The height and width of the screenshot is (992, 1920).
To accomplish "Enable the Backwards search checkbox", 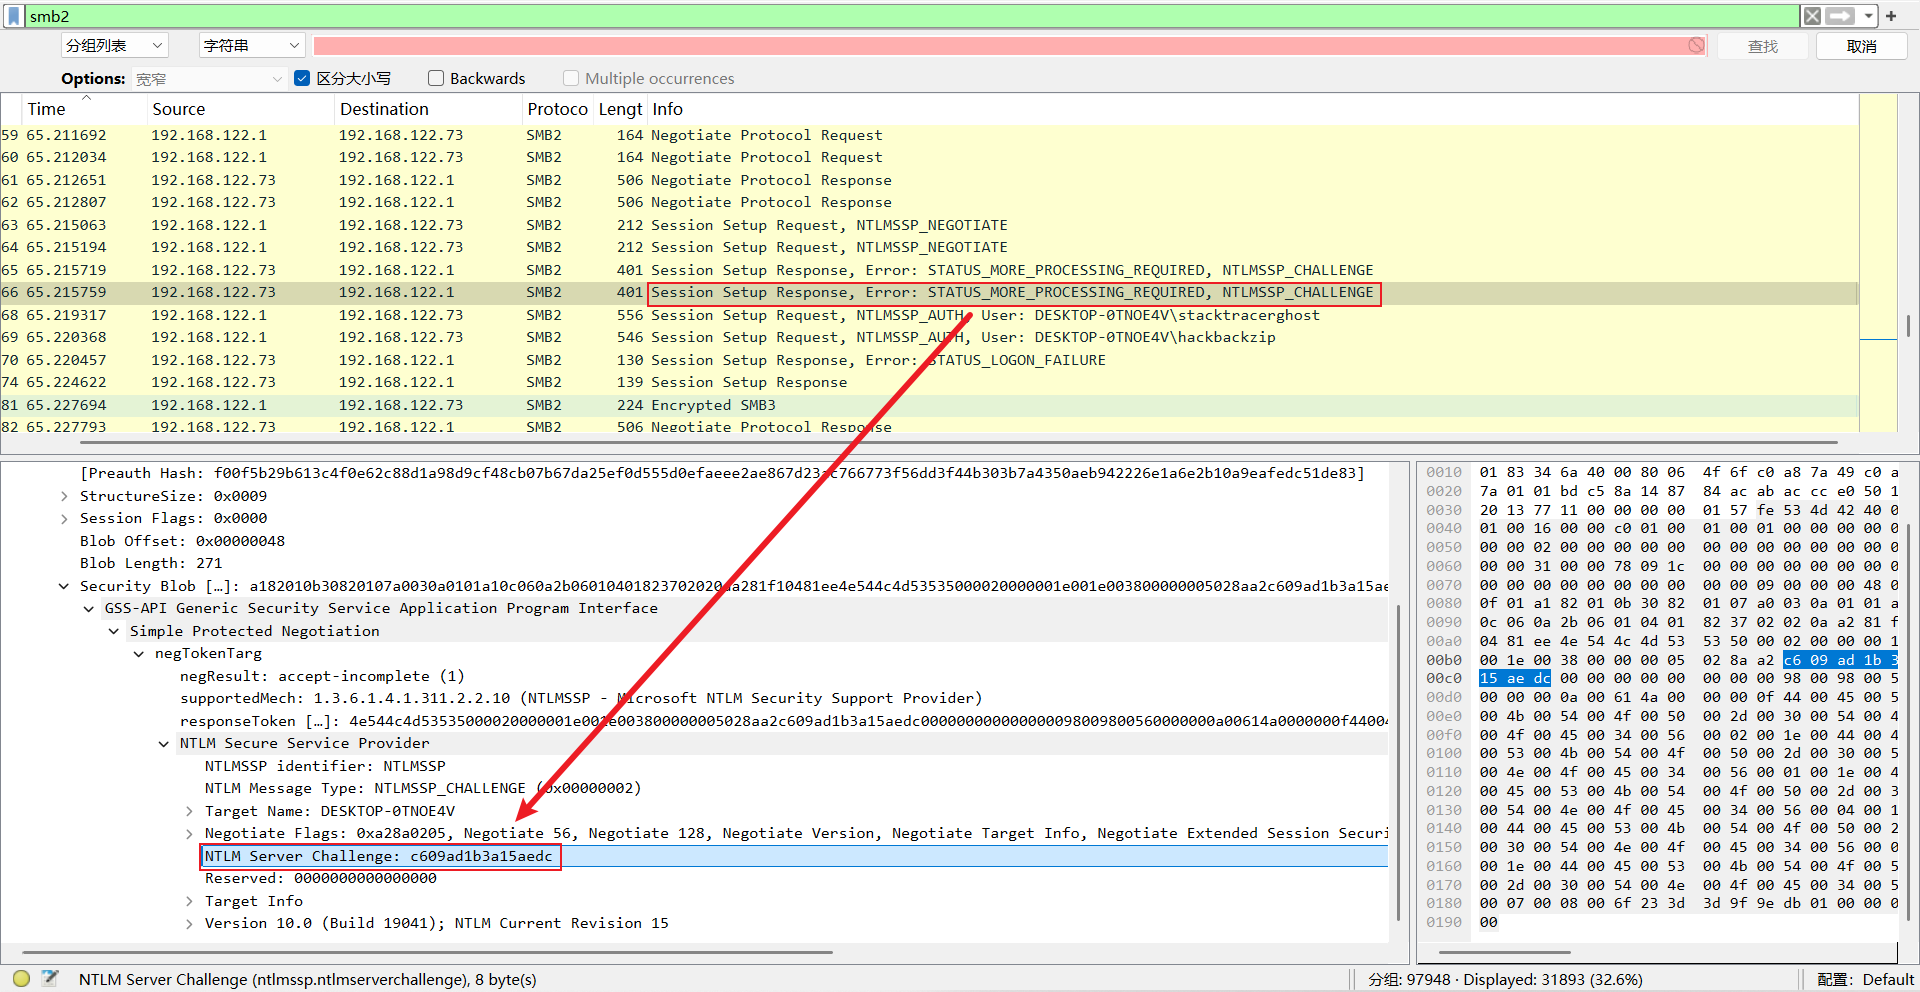I will (x=436, y=78).
